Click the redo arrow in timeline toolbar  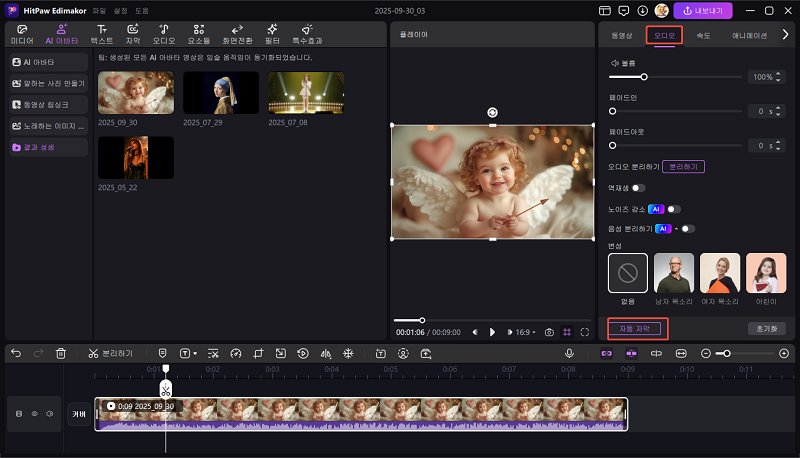click(38, 353)
